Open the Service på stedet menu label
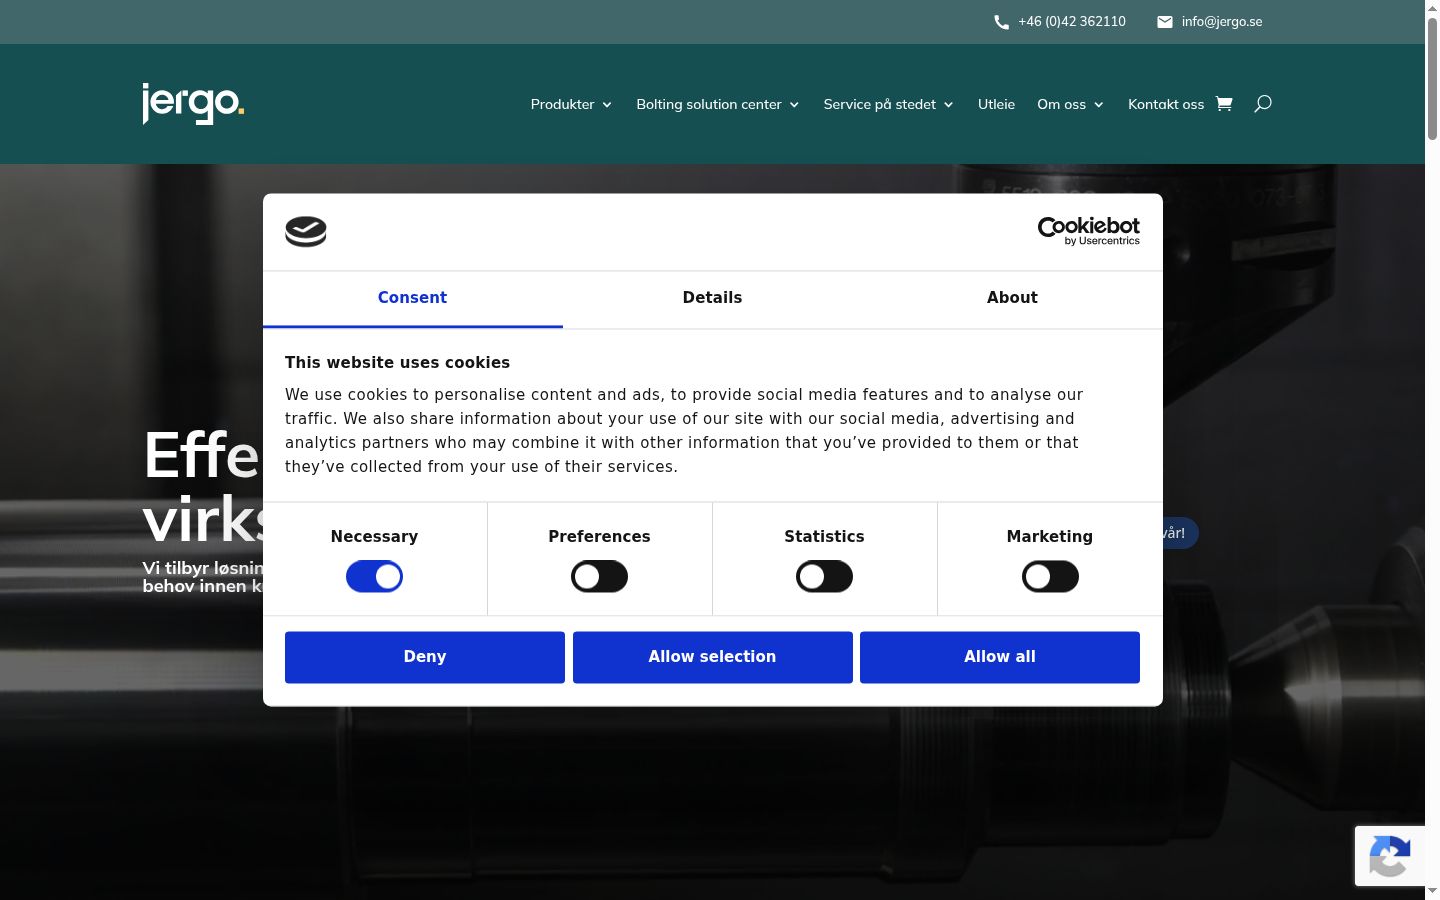The width and height of the screenshot is (1440, 900). click(880, 104)
